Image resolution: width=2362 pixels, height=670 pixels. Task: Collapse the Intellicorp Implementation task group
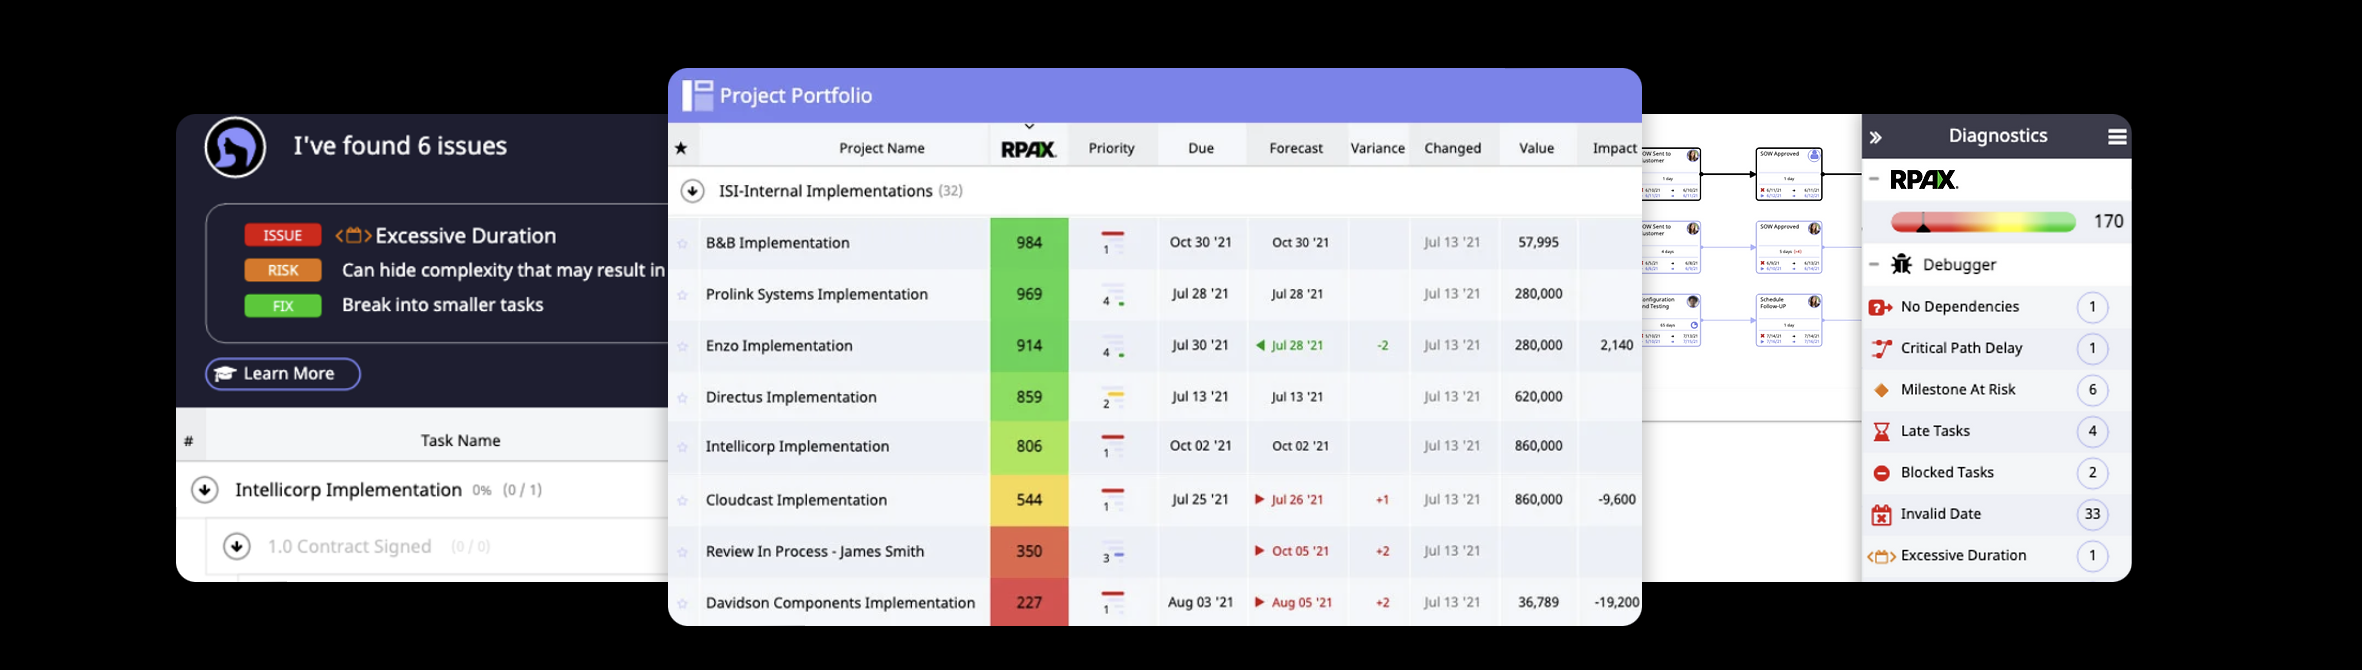205,490
